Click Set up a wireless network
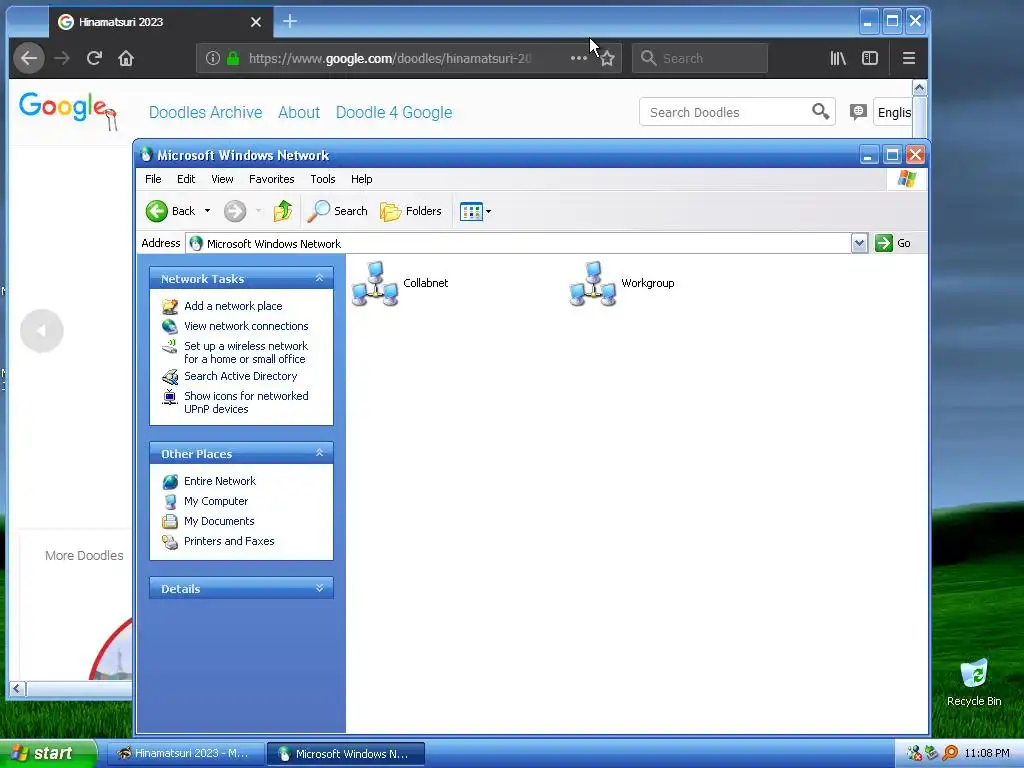Screen dimensions: 1024x768 [246, 352]
